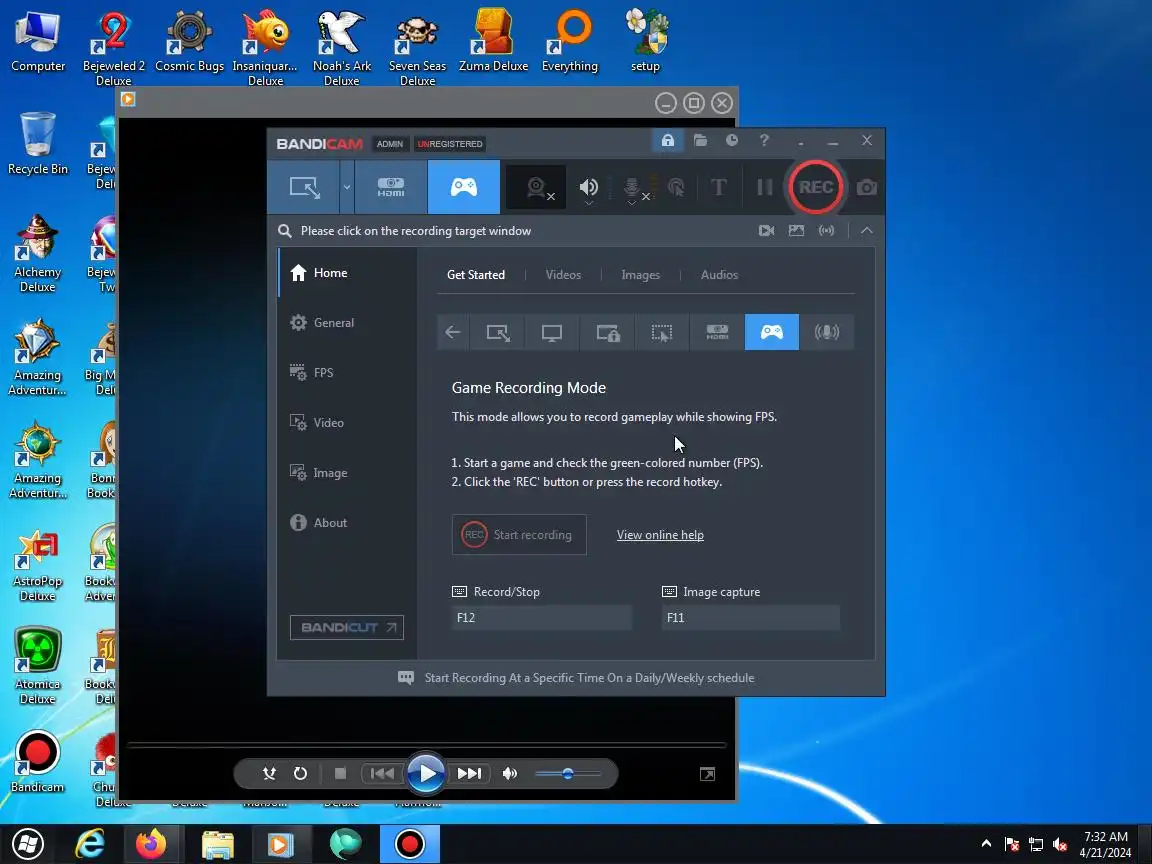The width and height of the screenshot is (1152, 864).
Task: Click the media player Play button
Action: [426, 774]
